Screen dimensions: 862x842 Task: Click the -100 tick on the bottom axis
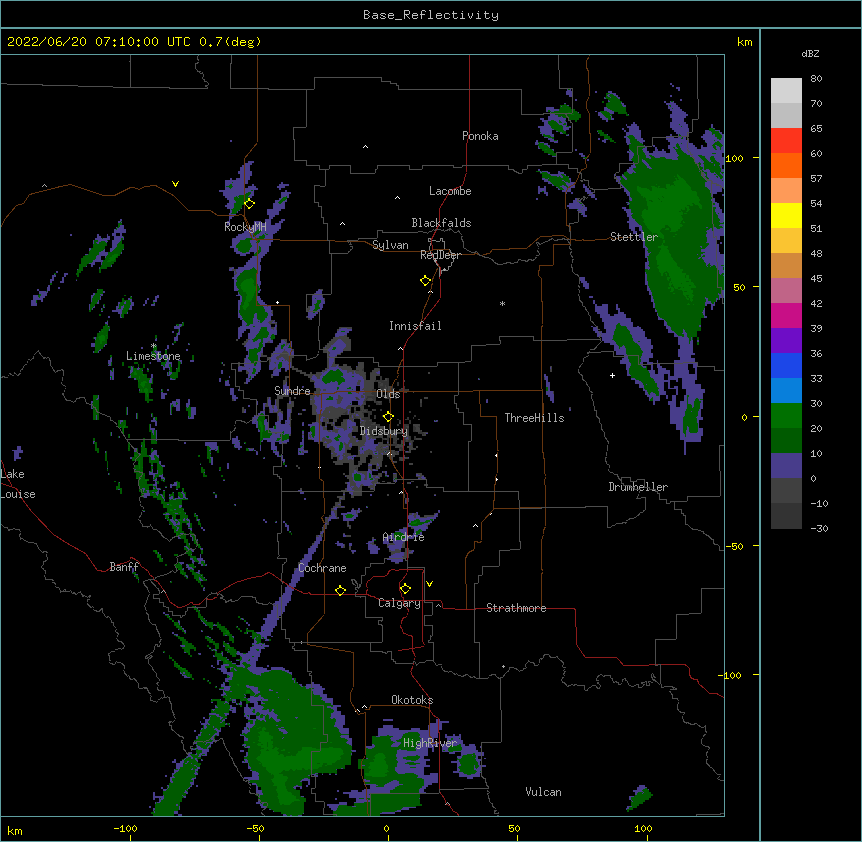pyautogui.click(x=125, y=828)
